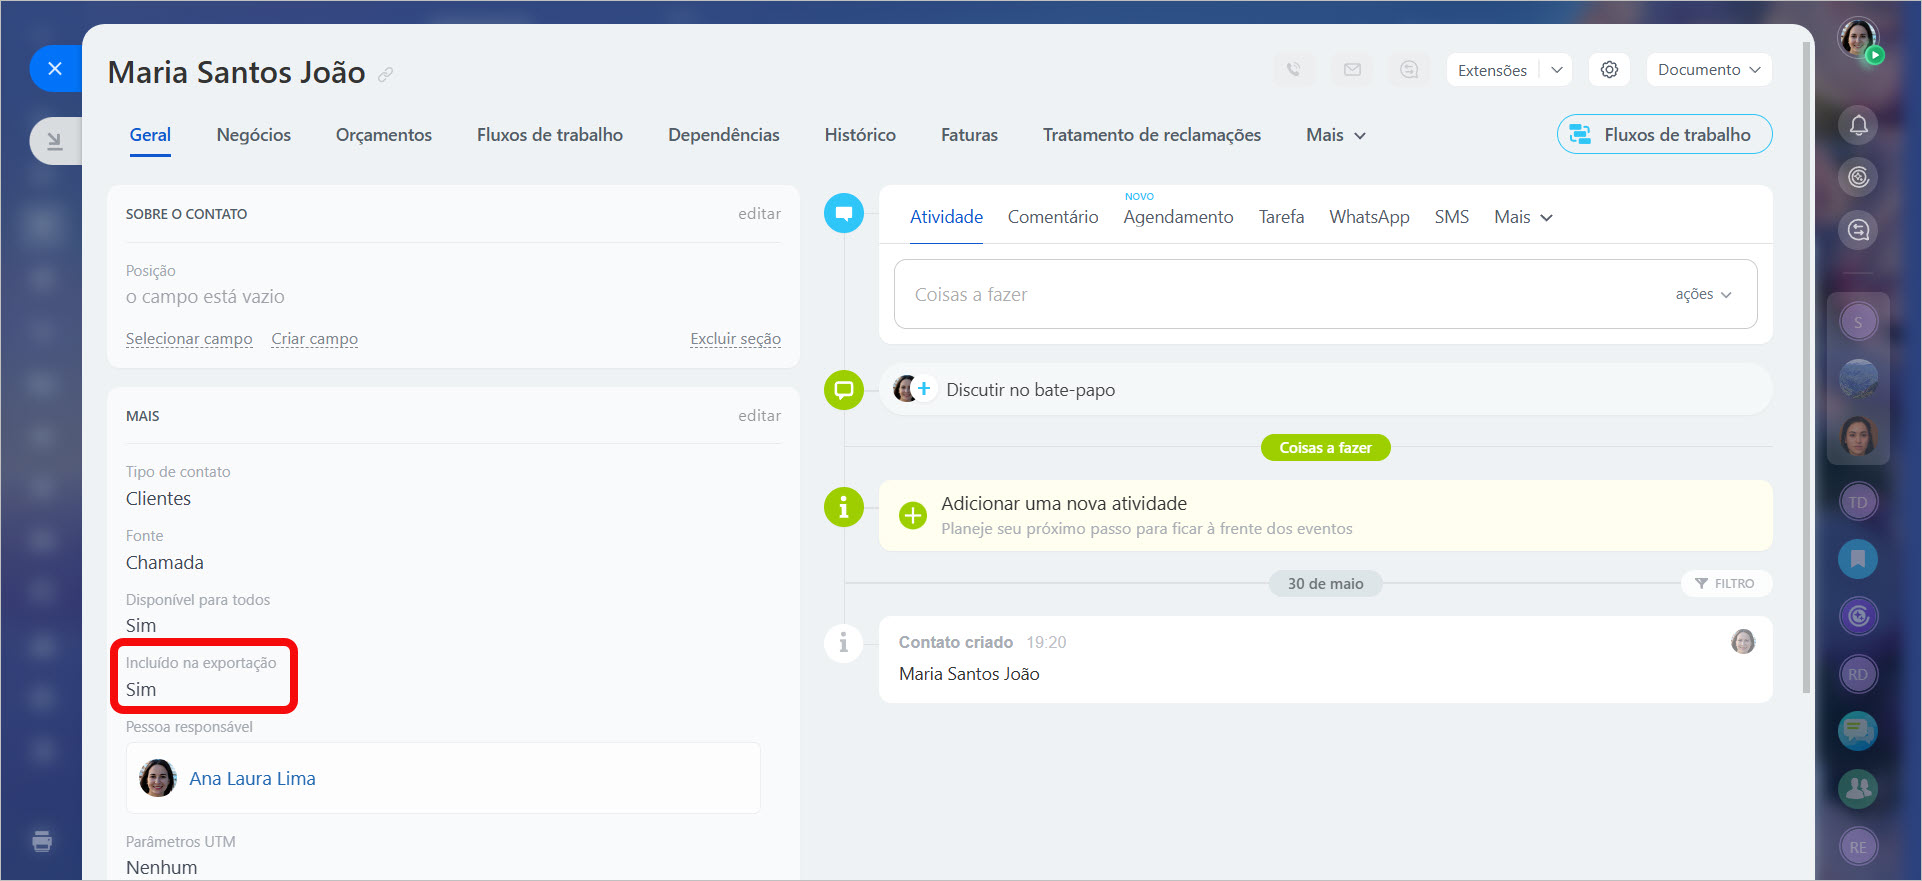
Task: Click the people group icon in right sidebar
Action: [x=1858, y=789]
